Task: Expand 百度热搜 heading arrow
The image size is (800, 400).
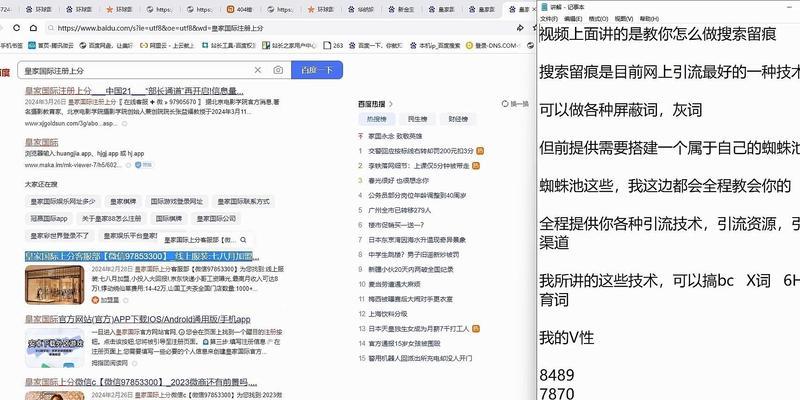Action: (391, 104)
